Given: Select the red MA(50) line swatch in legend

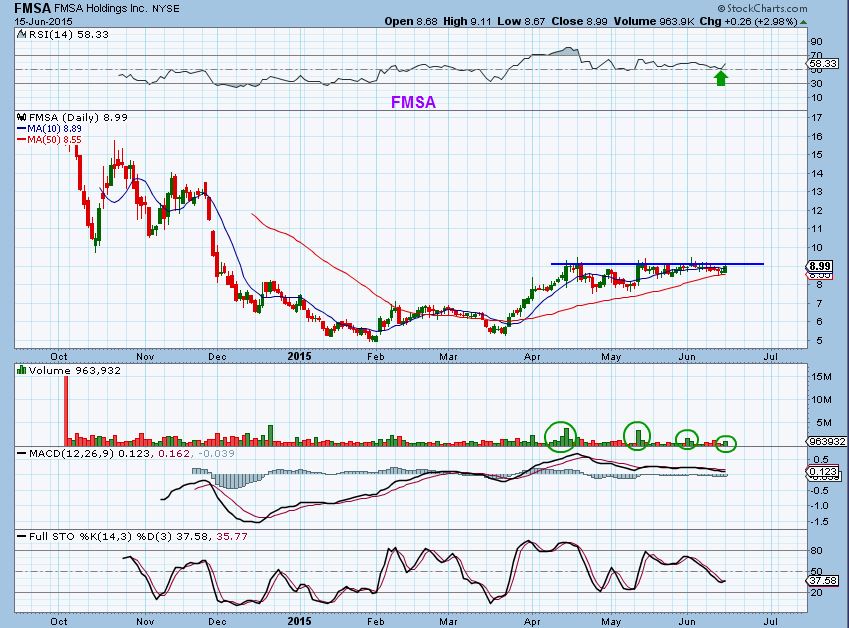Looking at the screenshot, I should (x=22, y=140).
